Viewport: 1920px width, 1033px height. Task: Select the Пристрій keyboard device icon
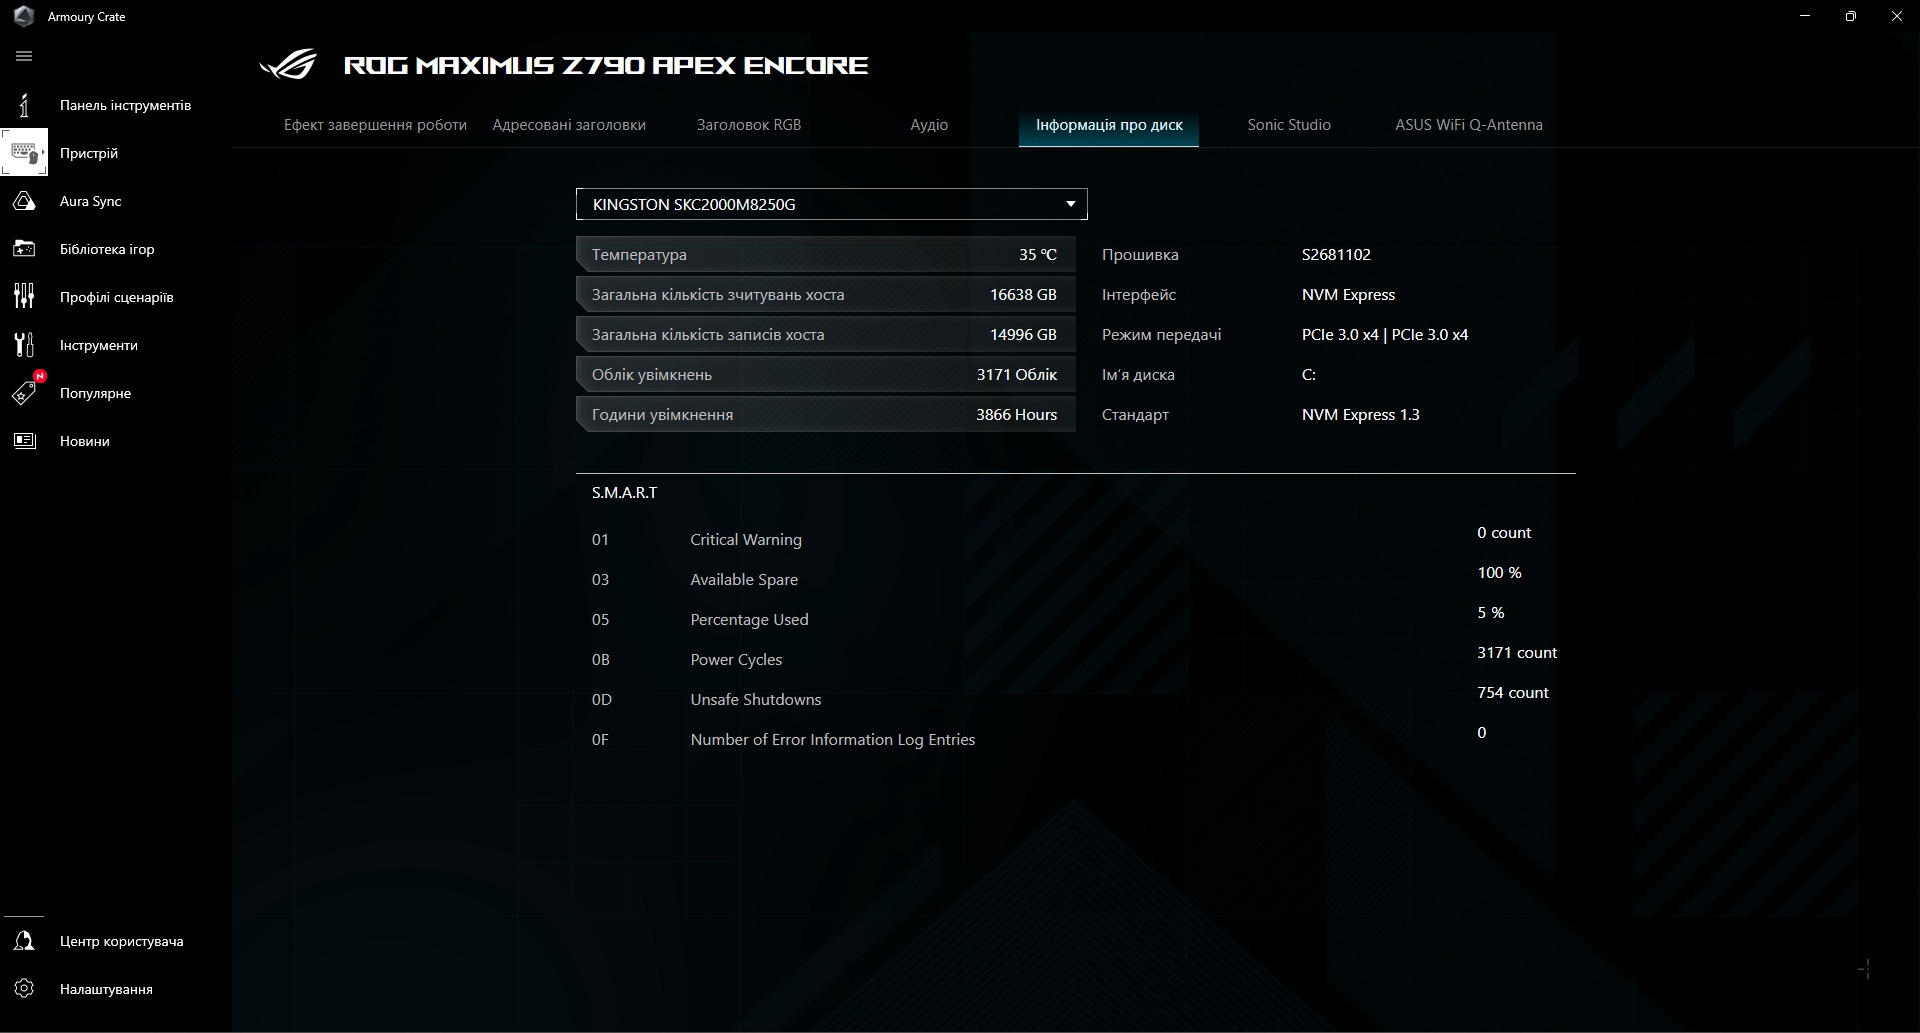click(x=24, y=152)
